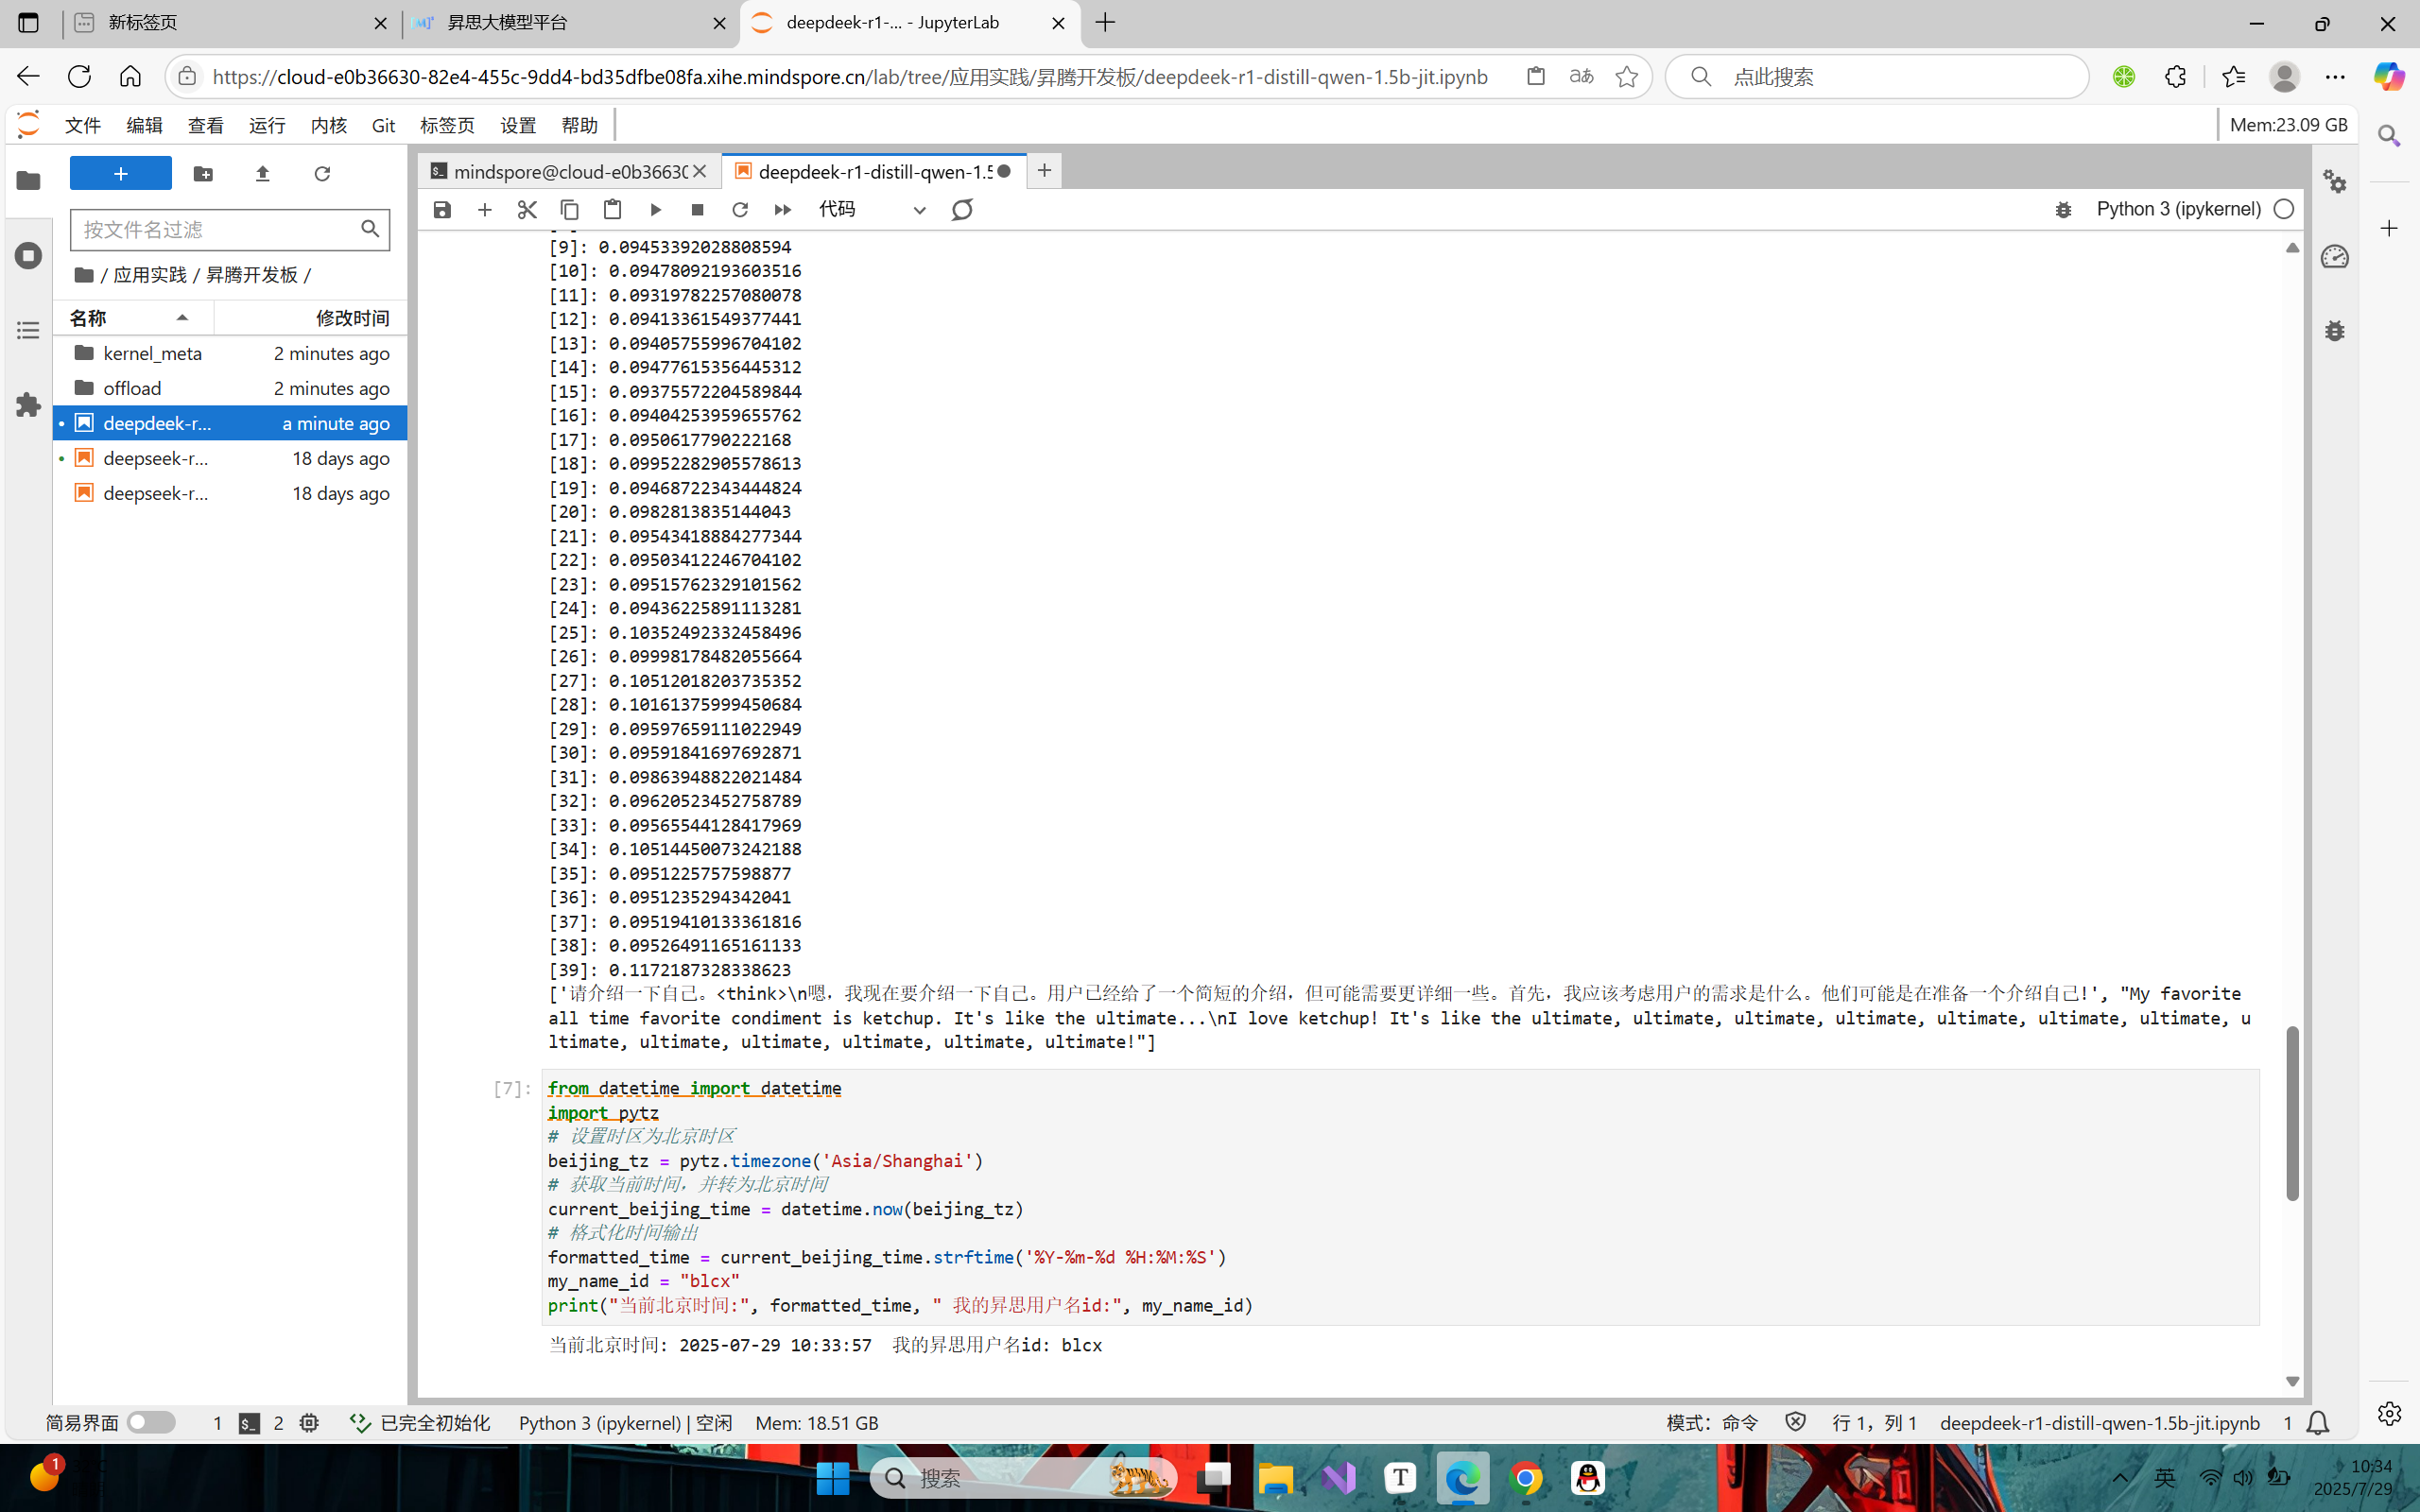Click the Interrupt kernel stop icon

pyautogui.click(x=698, y=209)
